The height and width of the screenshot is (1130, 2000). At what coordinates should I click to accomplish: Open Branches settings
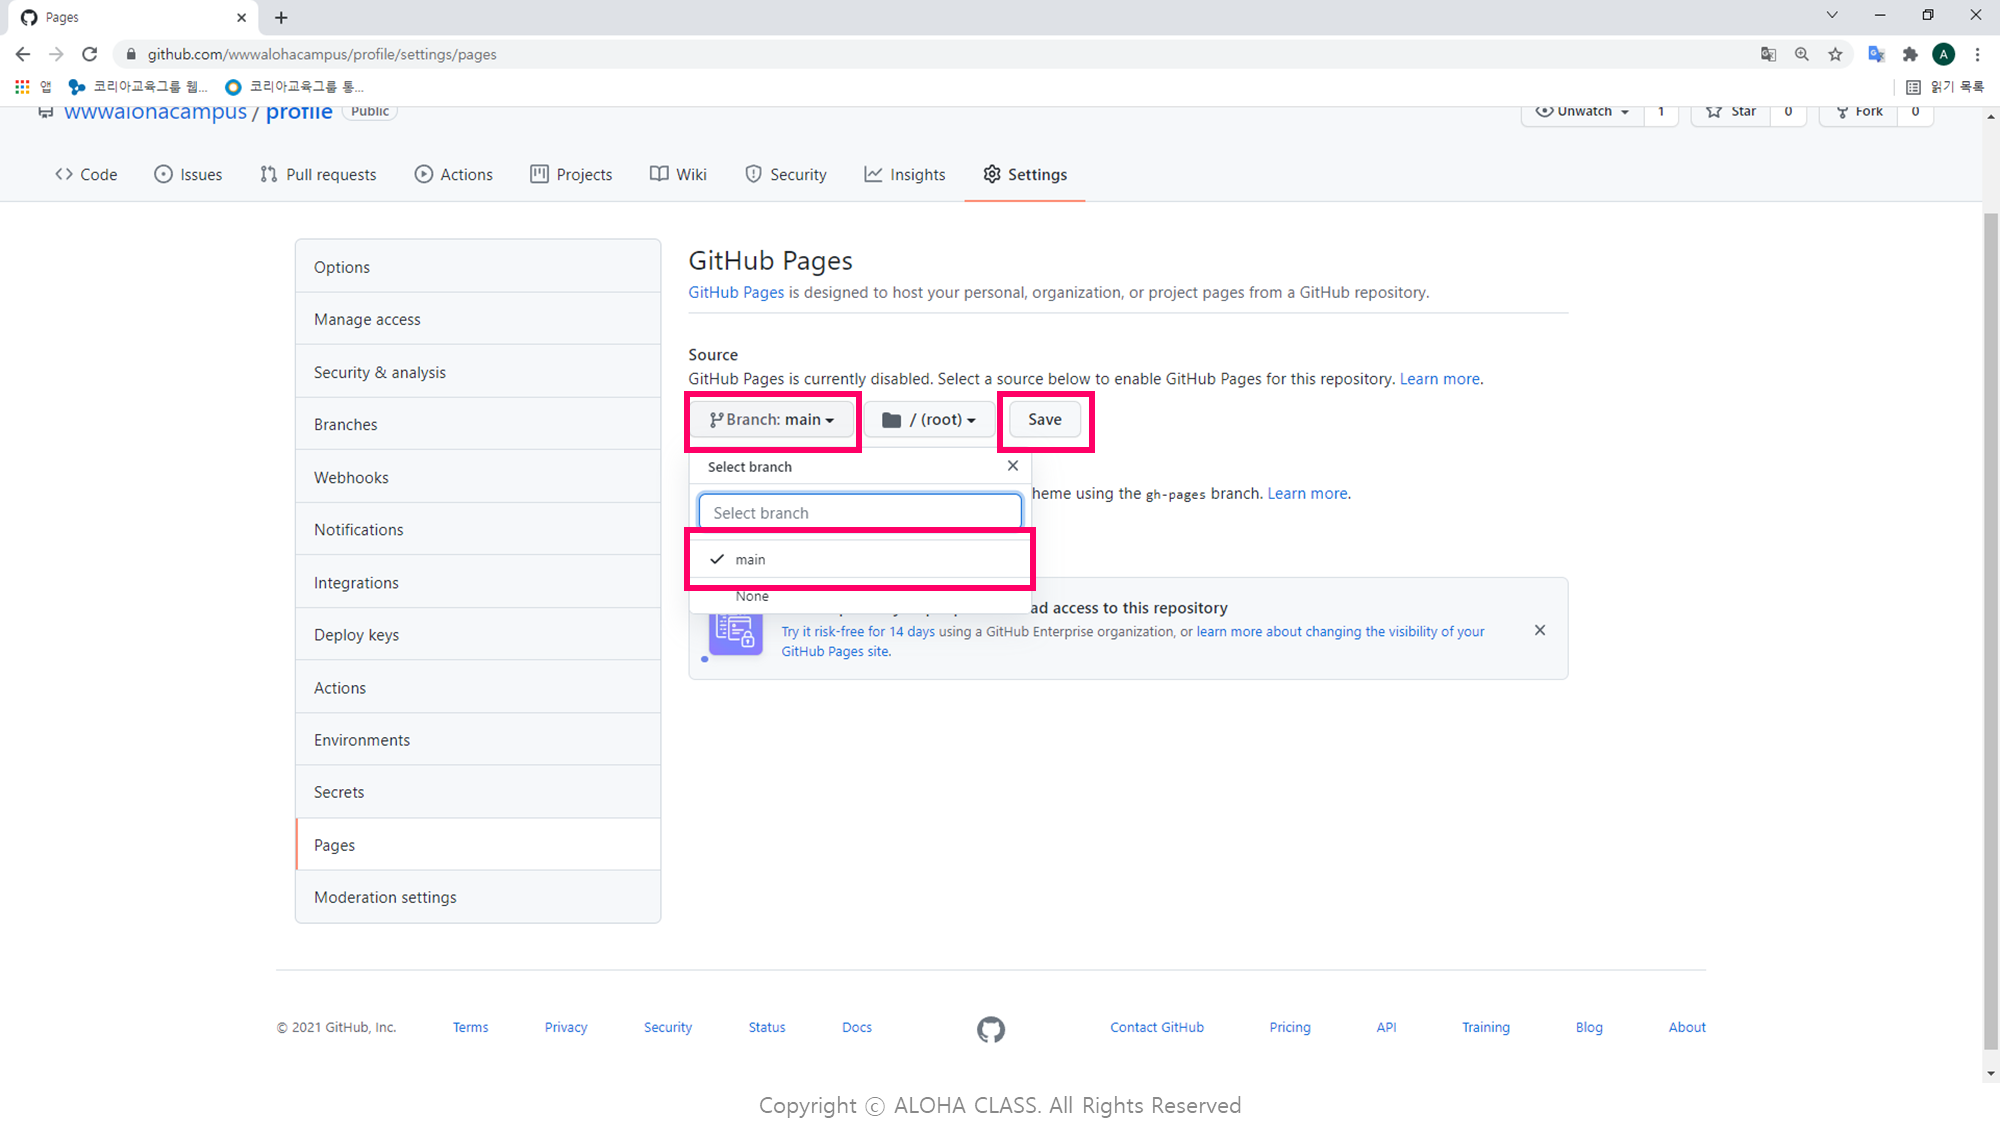tap(478, 424)
